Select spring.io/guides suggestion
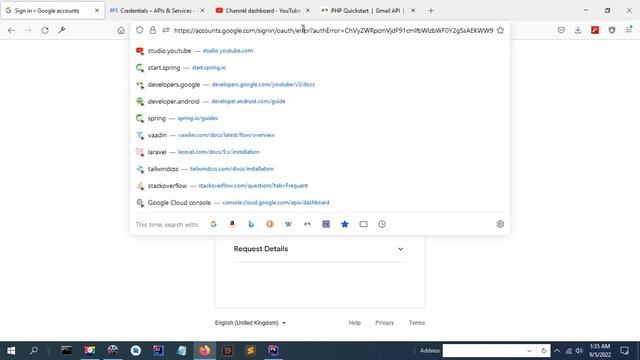The image size is (640, 360). 320,118
